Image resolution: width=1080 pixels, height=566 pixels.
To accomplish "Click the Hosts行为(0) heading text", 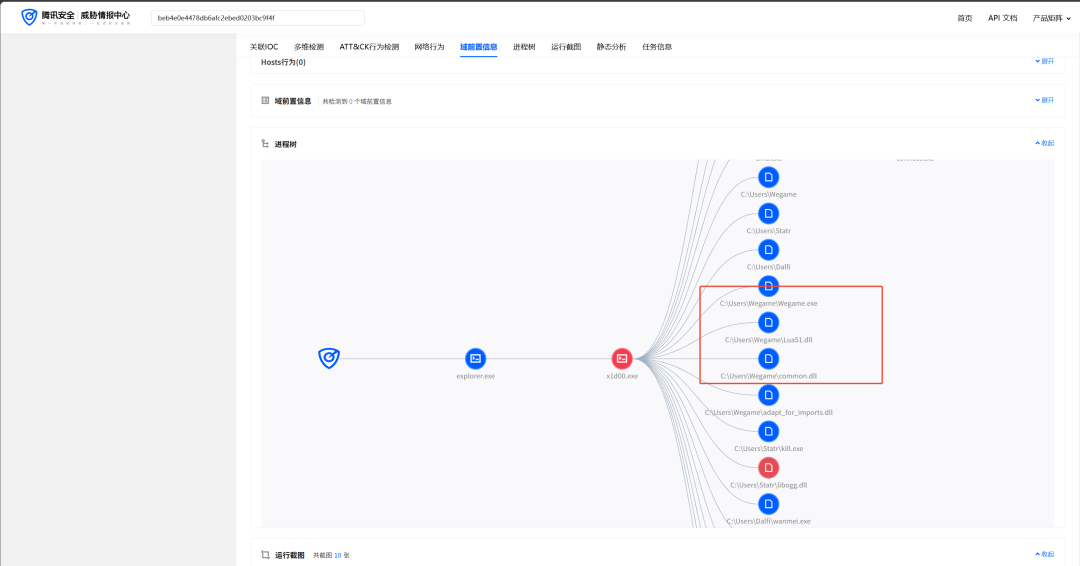I will [283, 62].
